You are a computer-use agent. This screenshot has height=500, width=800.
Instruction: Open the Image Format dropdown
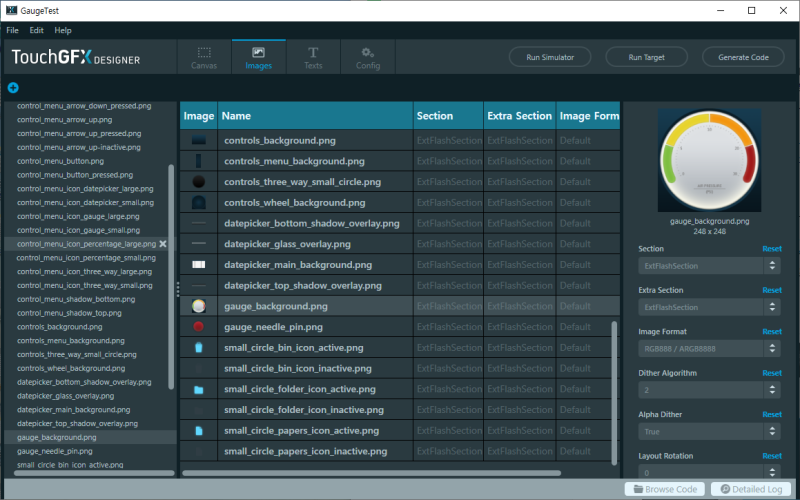pos(709,349)
